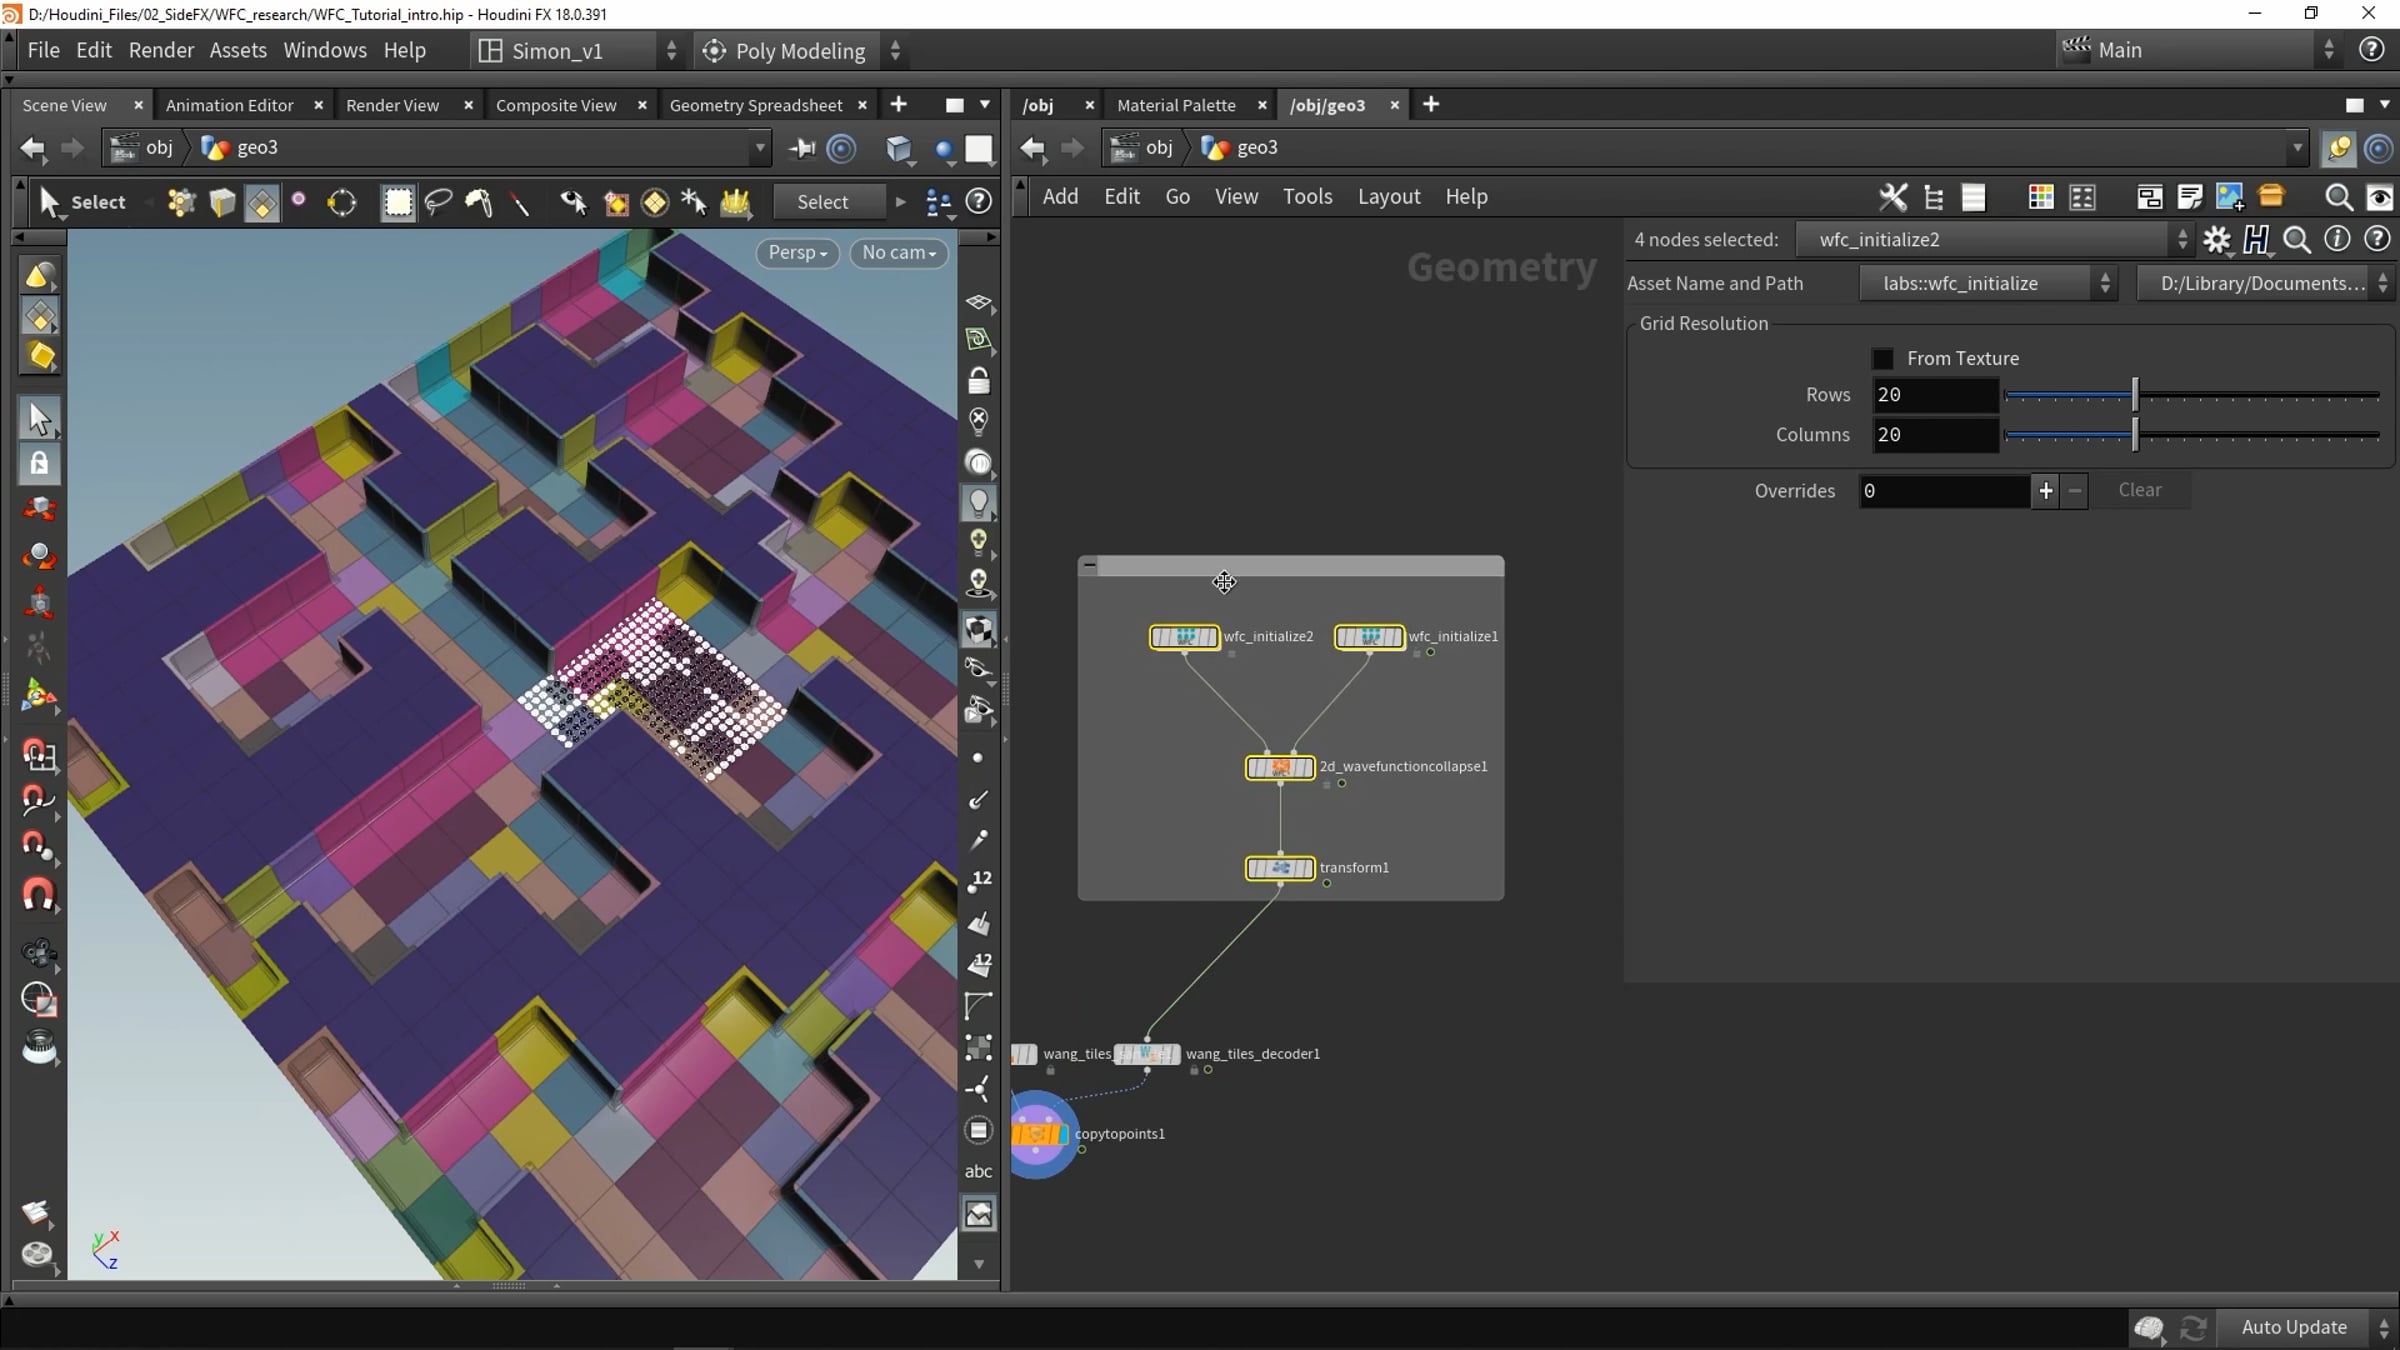Click the Rows value field
Viewport: 2400px width, 1350px height.
[1935, 395]
